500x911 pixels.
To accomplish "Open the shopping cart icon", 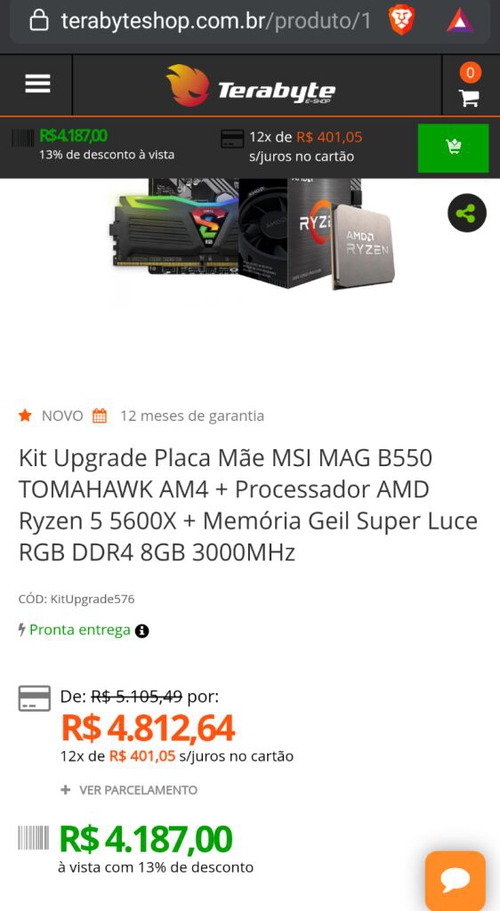I will pyautogui.click(x=469, y=98).
